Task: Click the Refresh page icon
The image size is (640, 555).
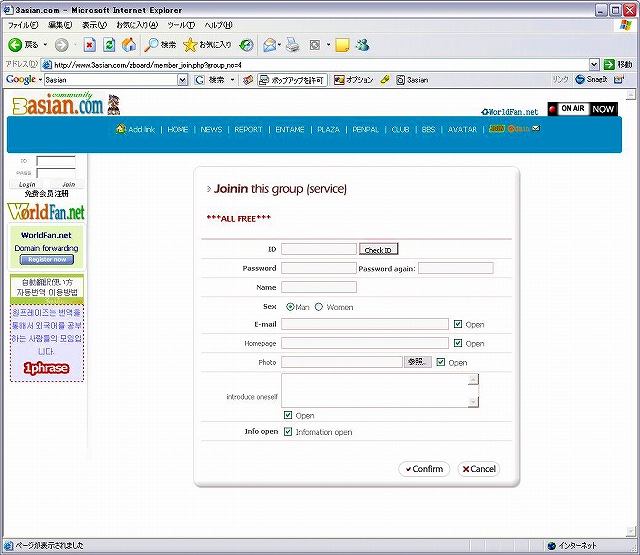Action: click(x=109, y=45)
